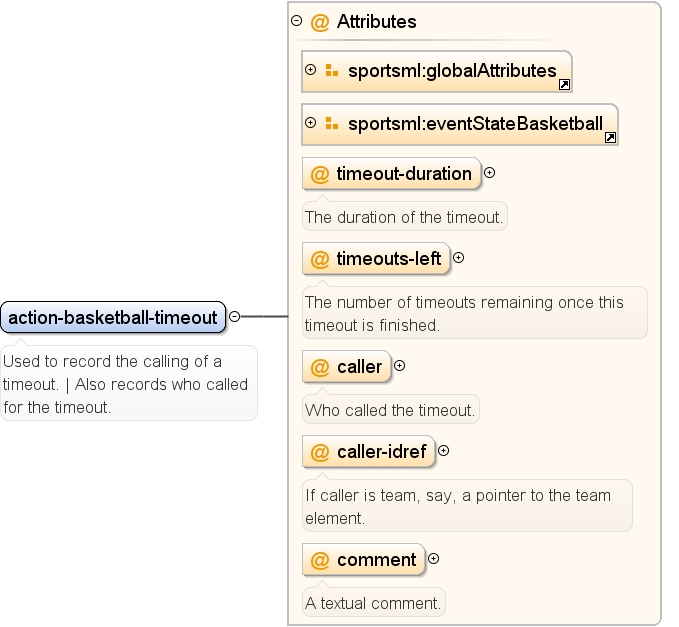The image size is (679, 627).
Task: Click the Attributes @ symbol icon
Action: click(320, 22)
